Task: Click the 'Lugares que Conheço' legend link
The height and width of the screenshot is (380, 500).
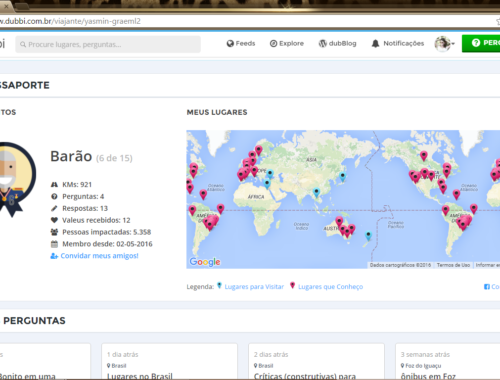Action: point(331,287)
